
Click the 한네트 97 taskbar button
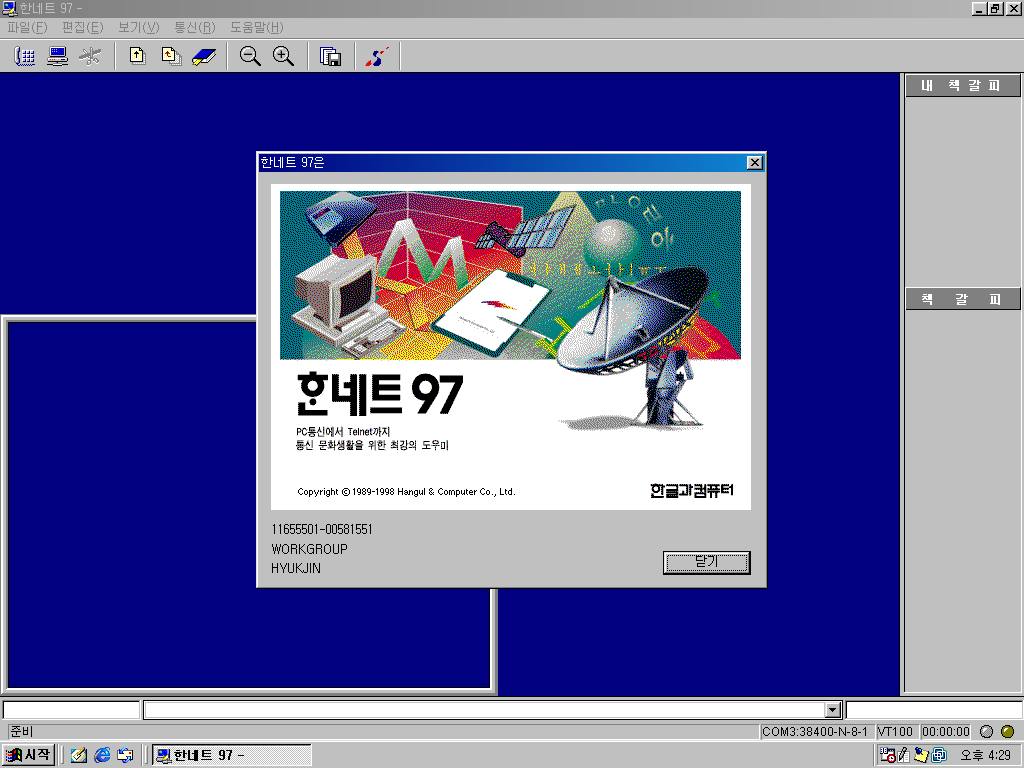click(232, 755)
